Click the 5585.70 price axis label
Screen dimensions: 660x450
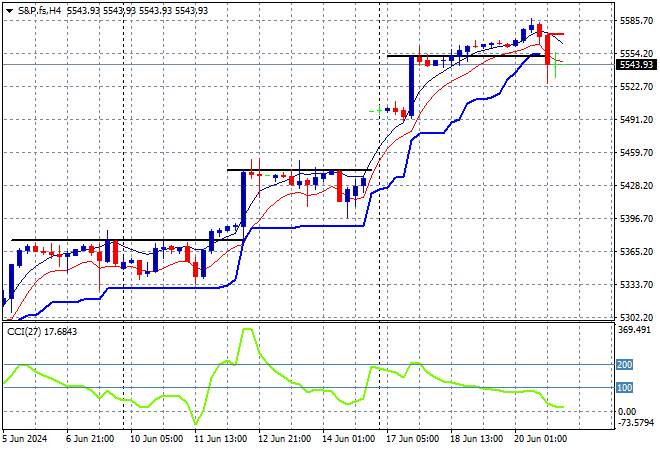coord(636,20)
